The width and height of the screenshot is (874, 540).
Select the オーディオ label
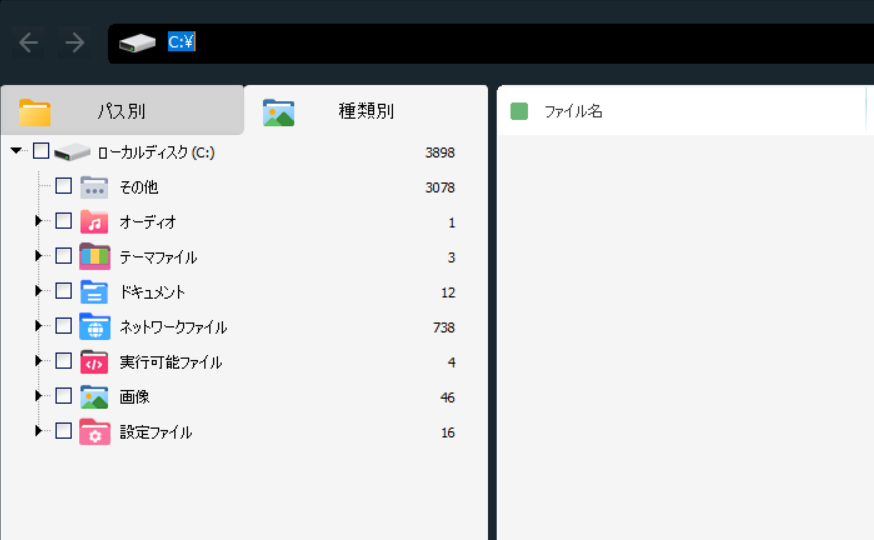[x=148, y=222]
